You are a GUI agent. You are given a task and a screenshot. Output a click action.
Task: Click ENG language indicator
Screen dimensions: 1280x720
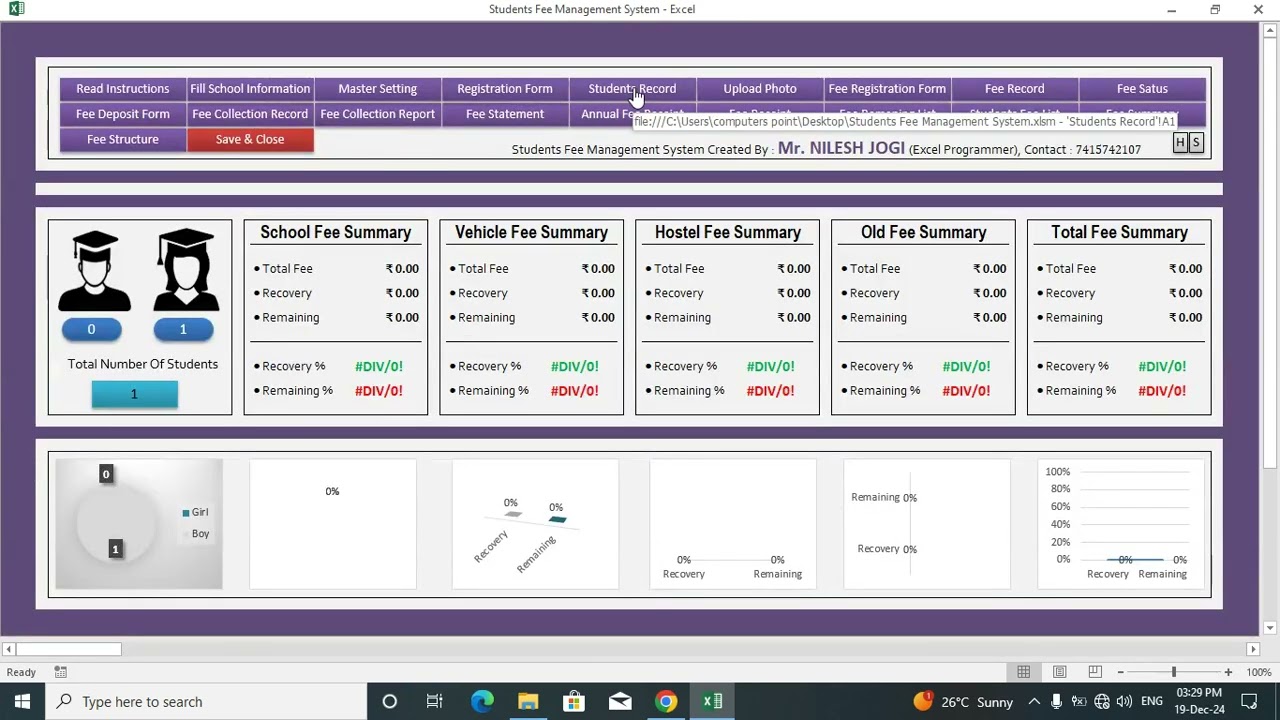coord(1151,701)
